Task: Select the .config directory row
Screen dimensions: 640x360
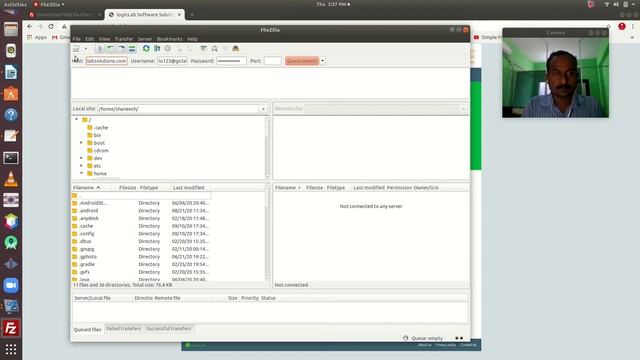Action: click(x=141, y=234)
